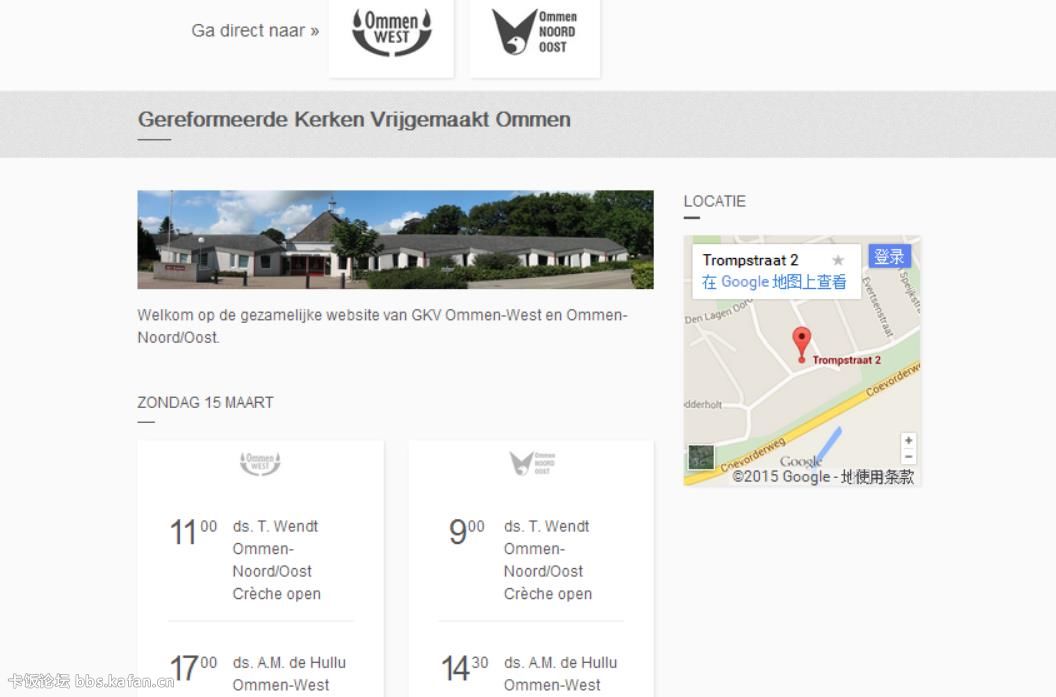Click the red location pin on map

pyautogui.click(x=801, y=345)
